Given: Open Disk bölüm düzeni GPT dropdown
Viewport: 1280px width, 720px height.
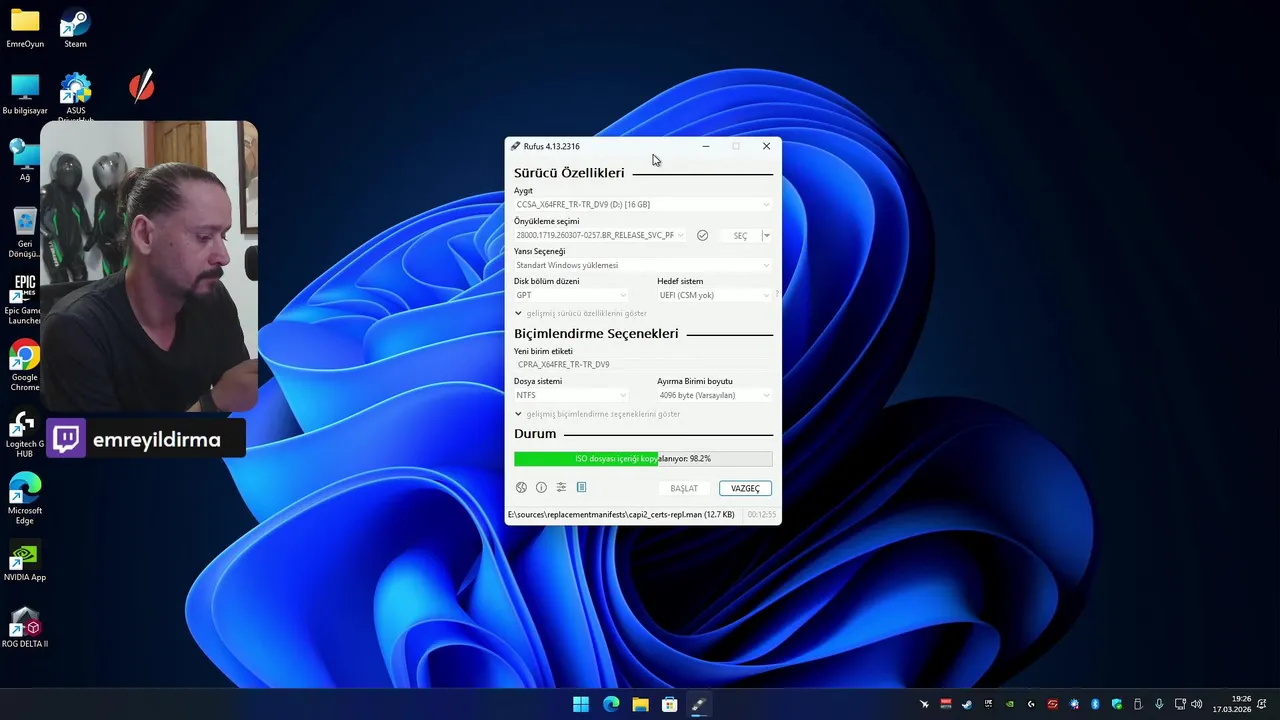Looking at the screenshot, I should pos(571,295).
